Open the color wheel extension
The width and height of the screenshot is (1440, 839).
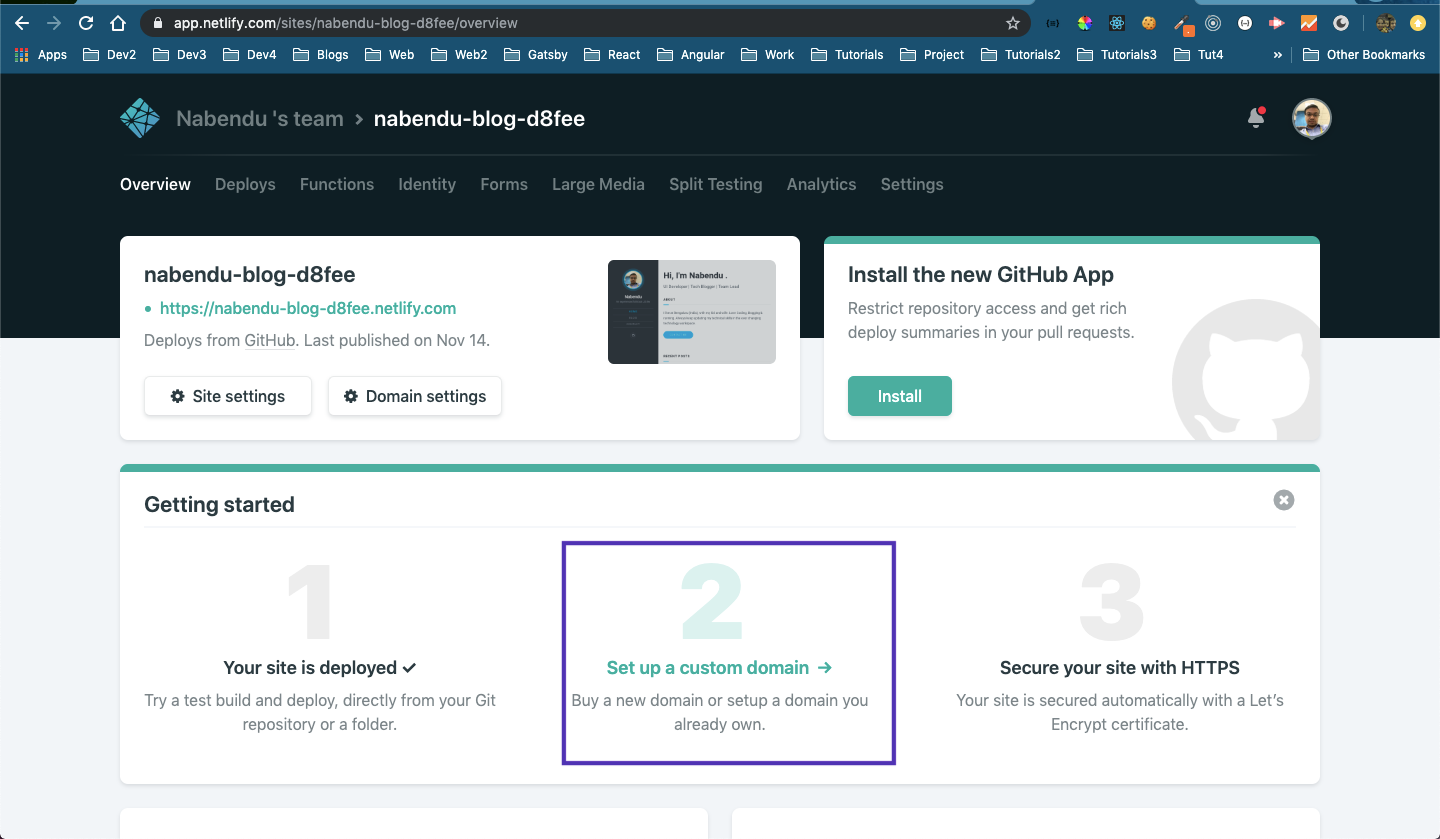click(1085, 23)
